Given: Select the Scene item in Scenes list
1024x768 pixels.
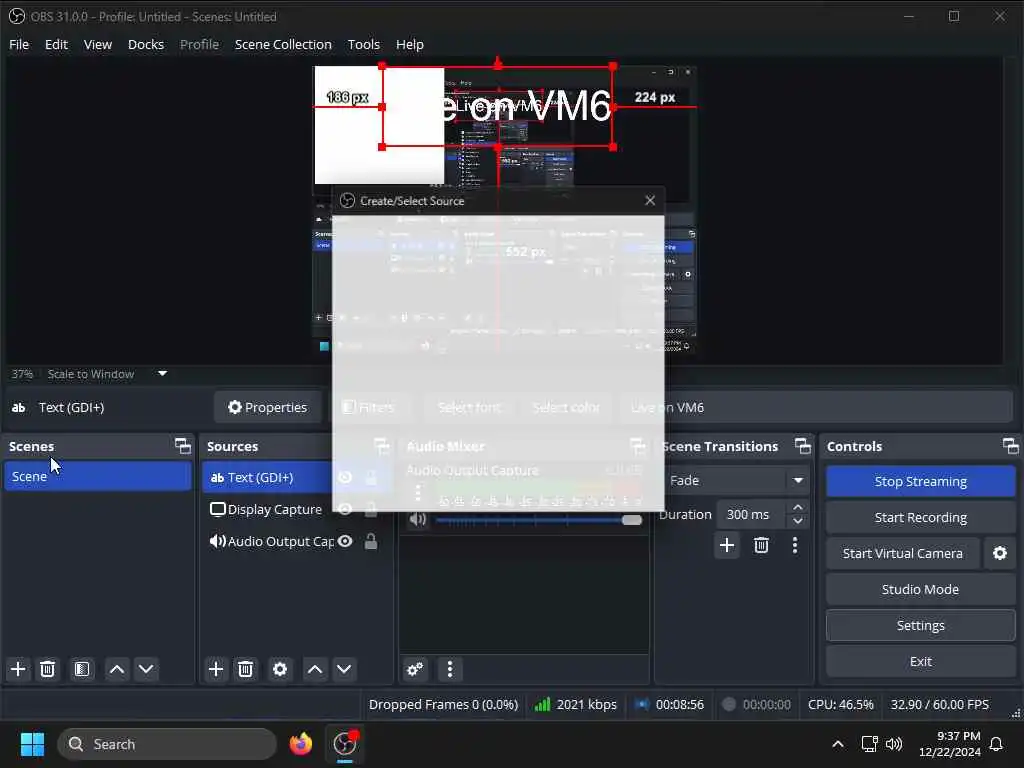Looking at the screenshot, I should click(98, 476).
